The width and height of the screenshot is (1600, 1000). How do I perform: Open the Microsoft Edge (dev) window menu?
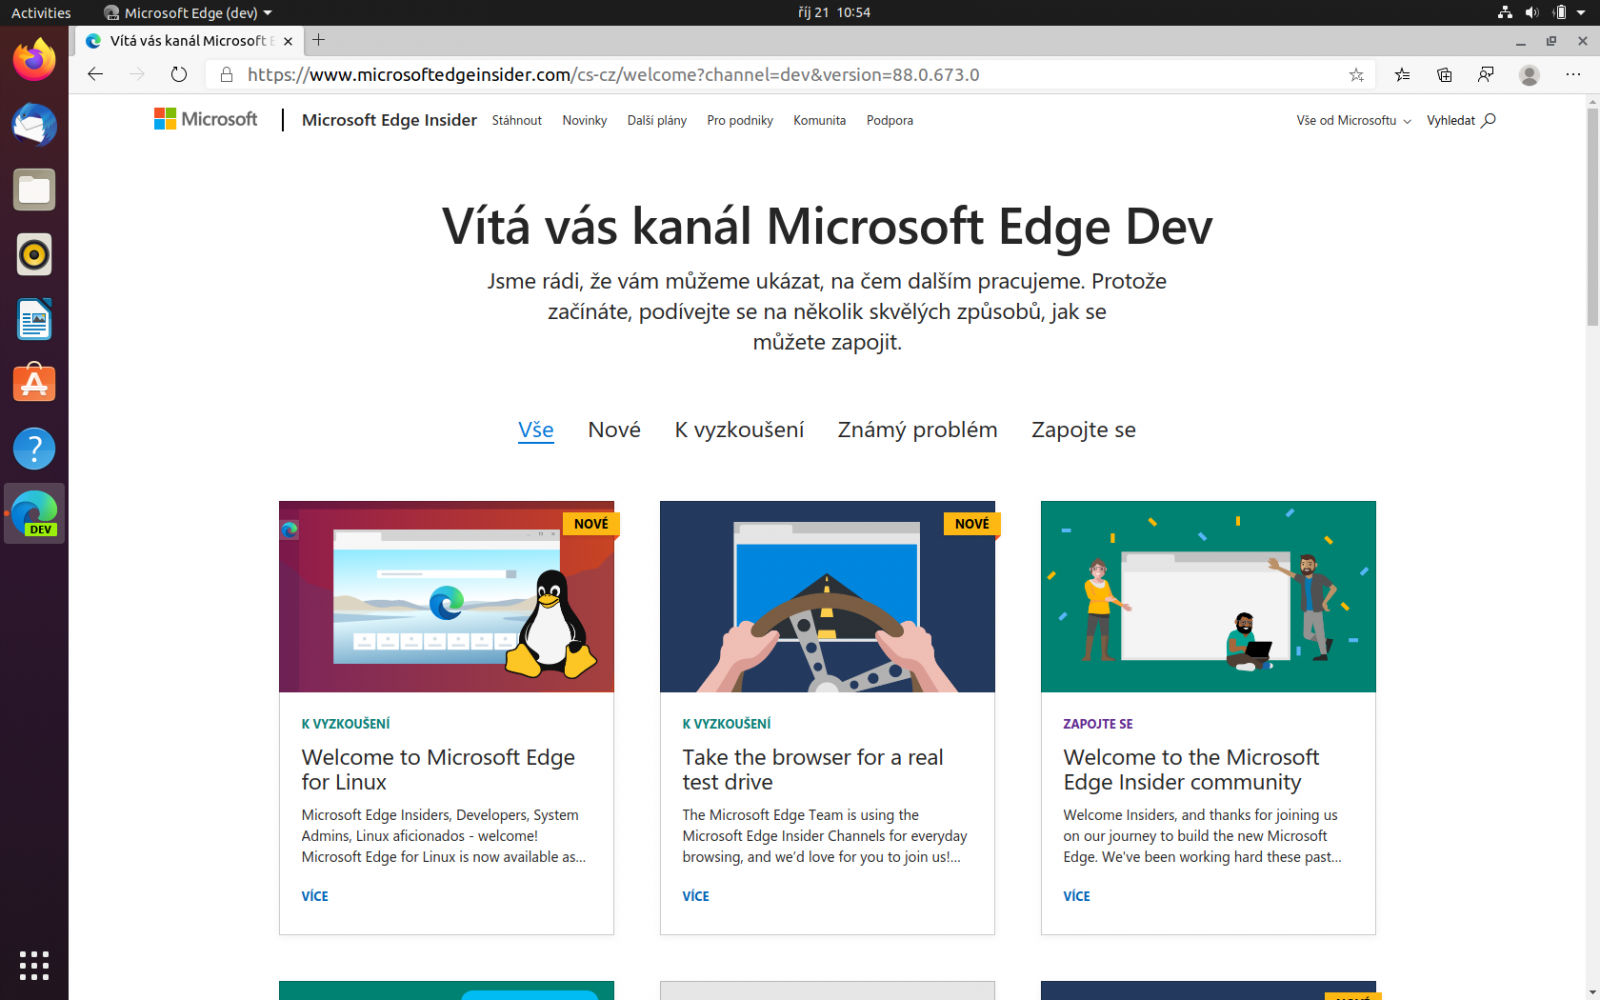187,12
